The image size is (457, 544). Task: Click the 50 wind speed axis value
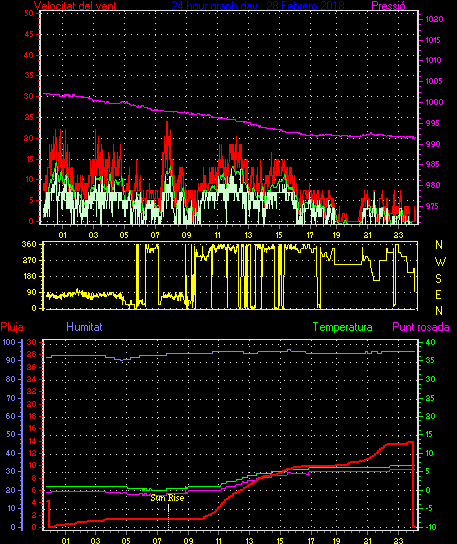[x=29, y=13]
